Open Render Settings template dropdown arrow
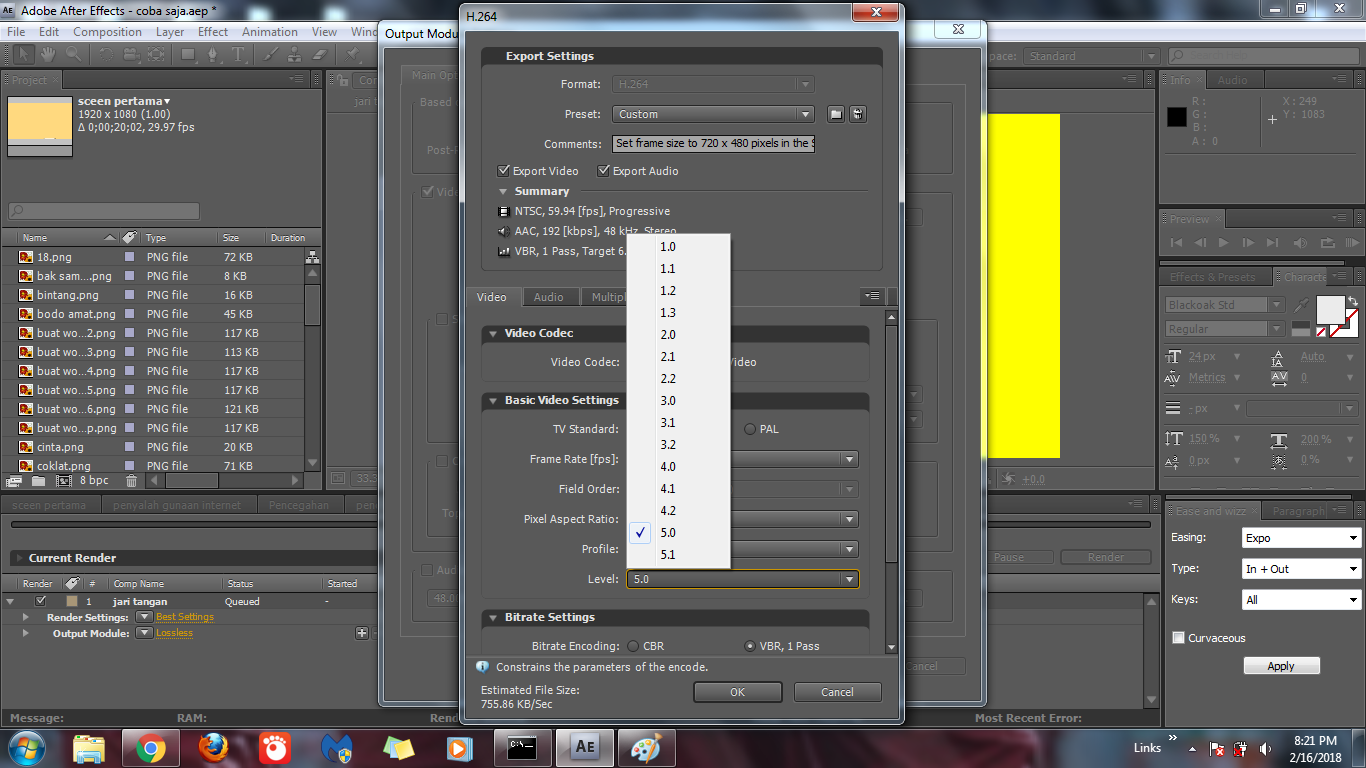 tap(144, 617)
